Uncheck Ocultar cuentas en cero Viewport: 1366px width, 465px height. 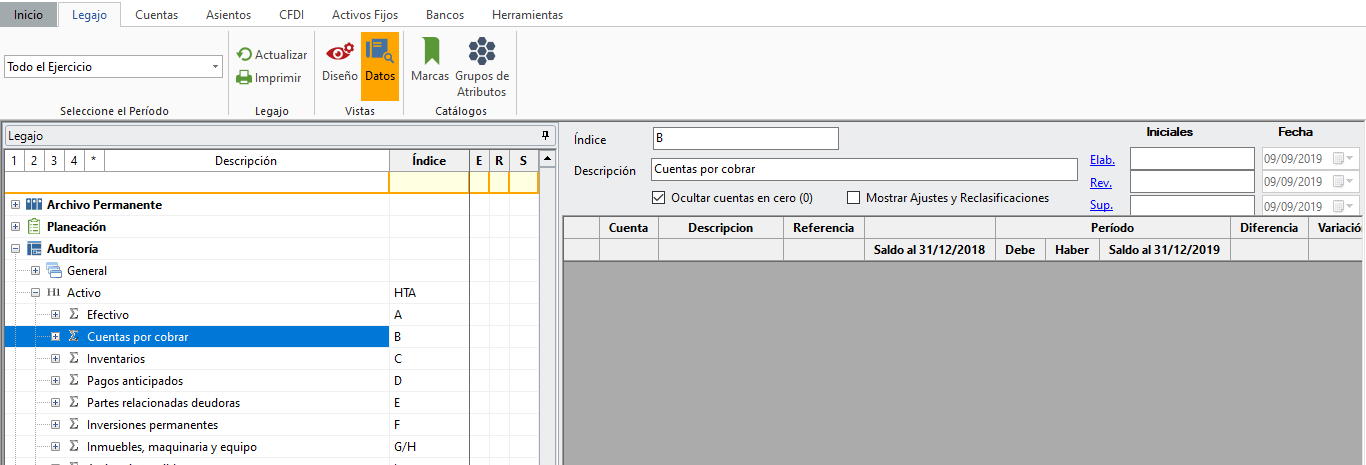tap(658, 198)
